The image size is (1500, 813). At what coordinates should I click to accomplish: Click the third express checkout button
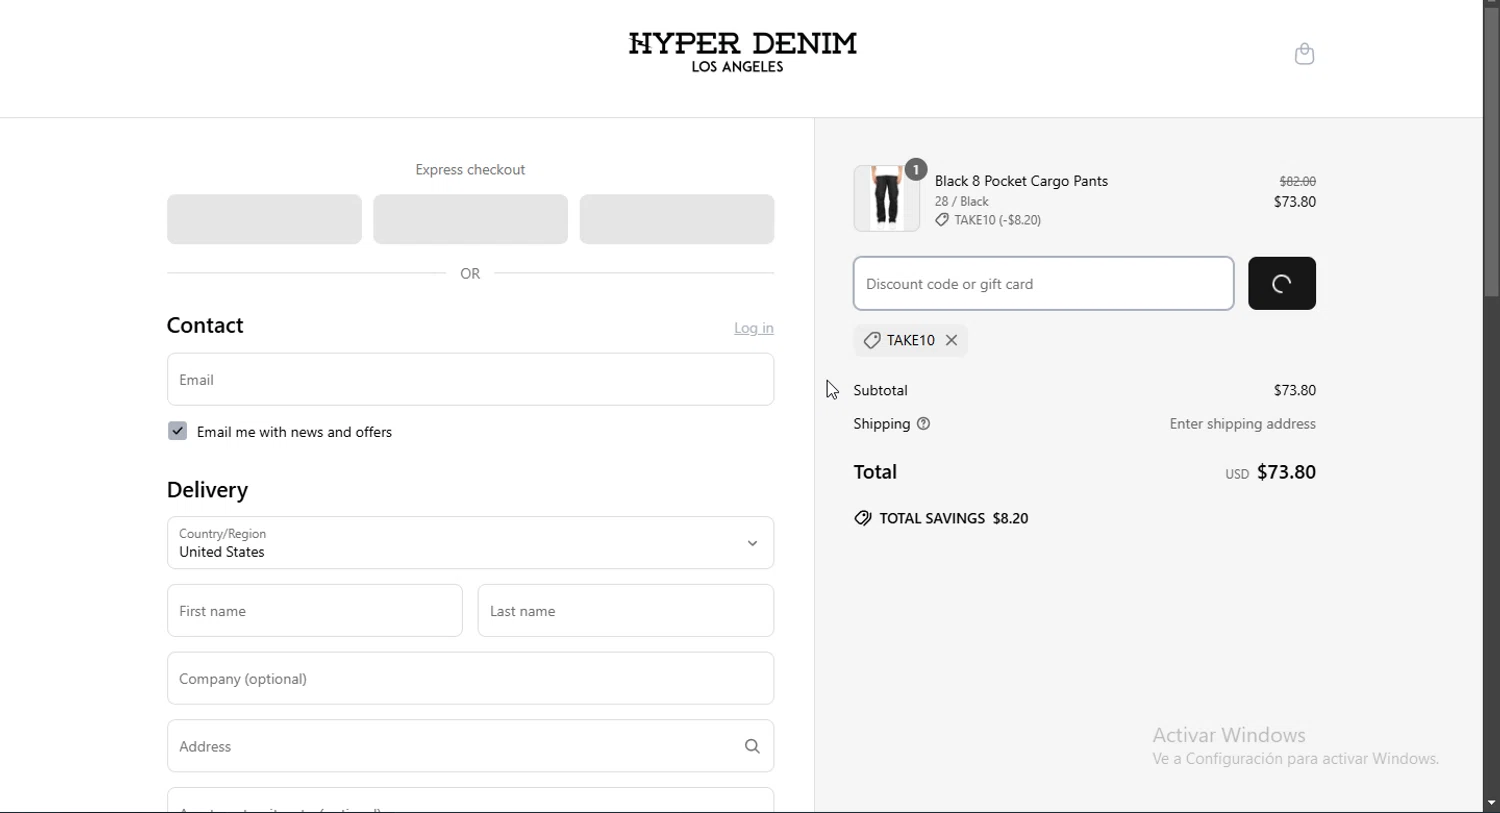(x=677, y=220)
